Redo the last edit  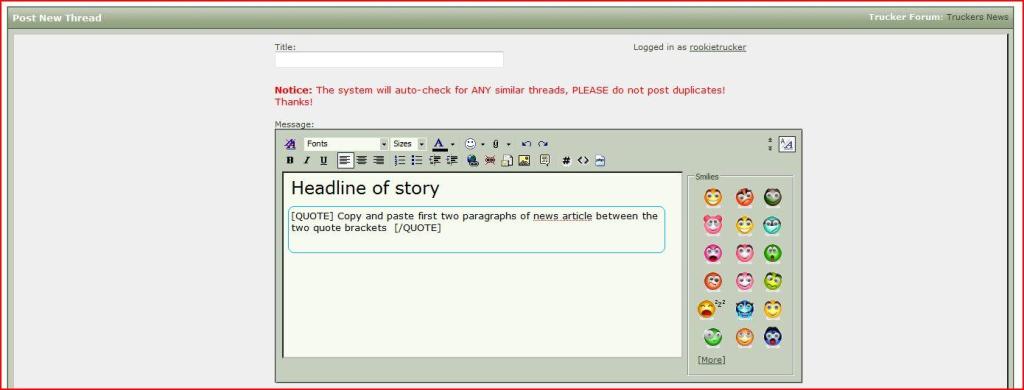click(543, 144)
